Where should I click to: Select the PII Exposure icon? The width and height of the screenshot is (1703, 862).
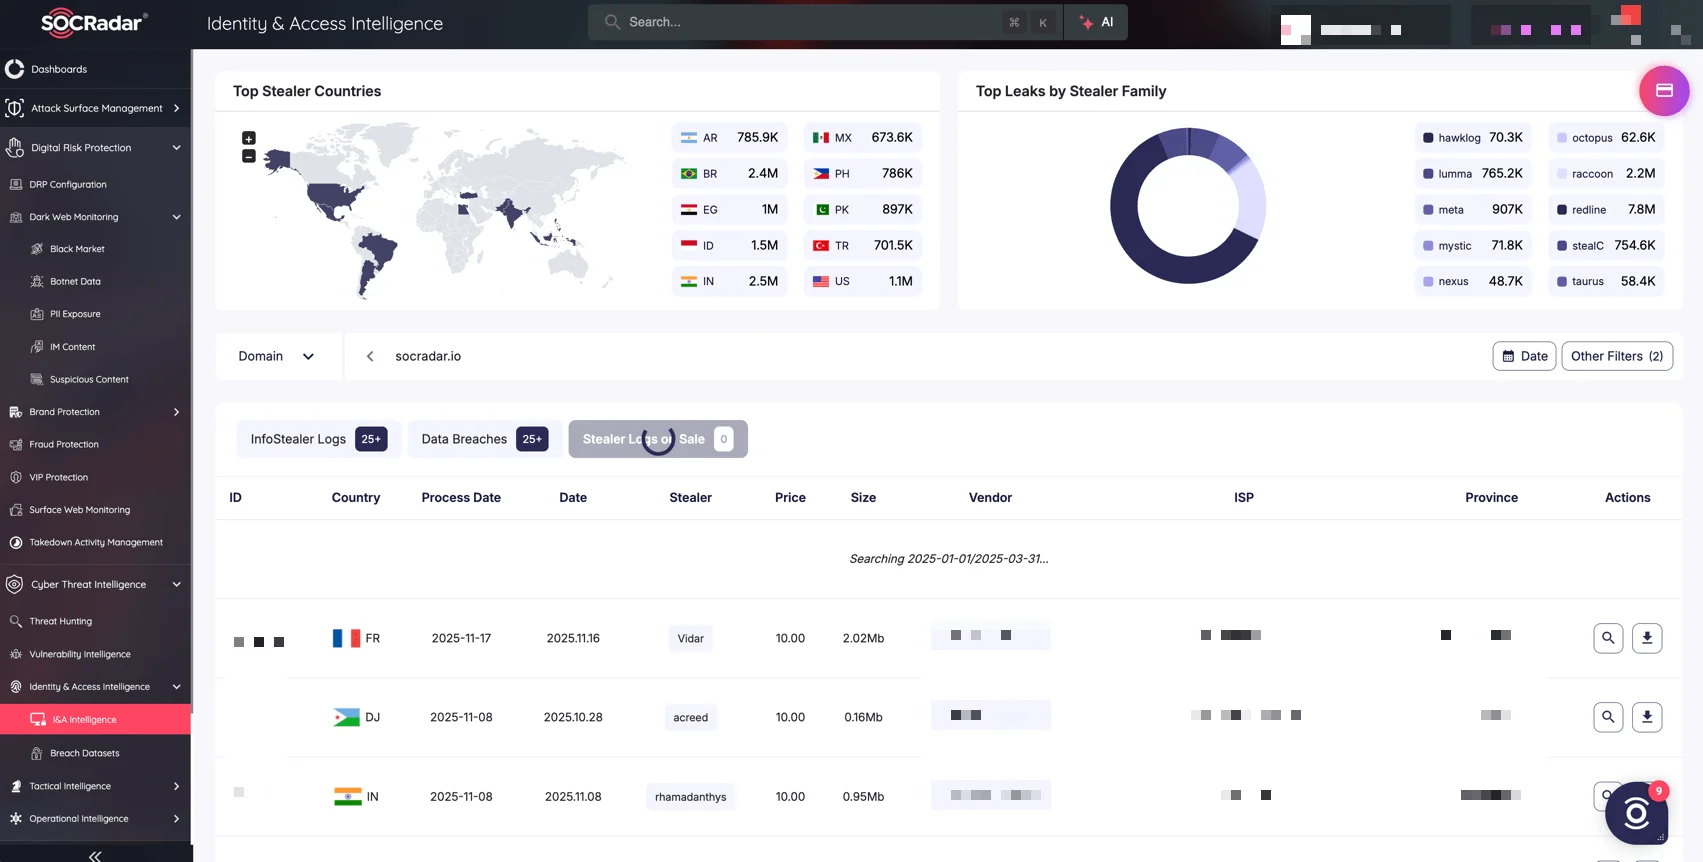click(37, 314)
